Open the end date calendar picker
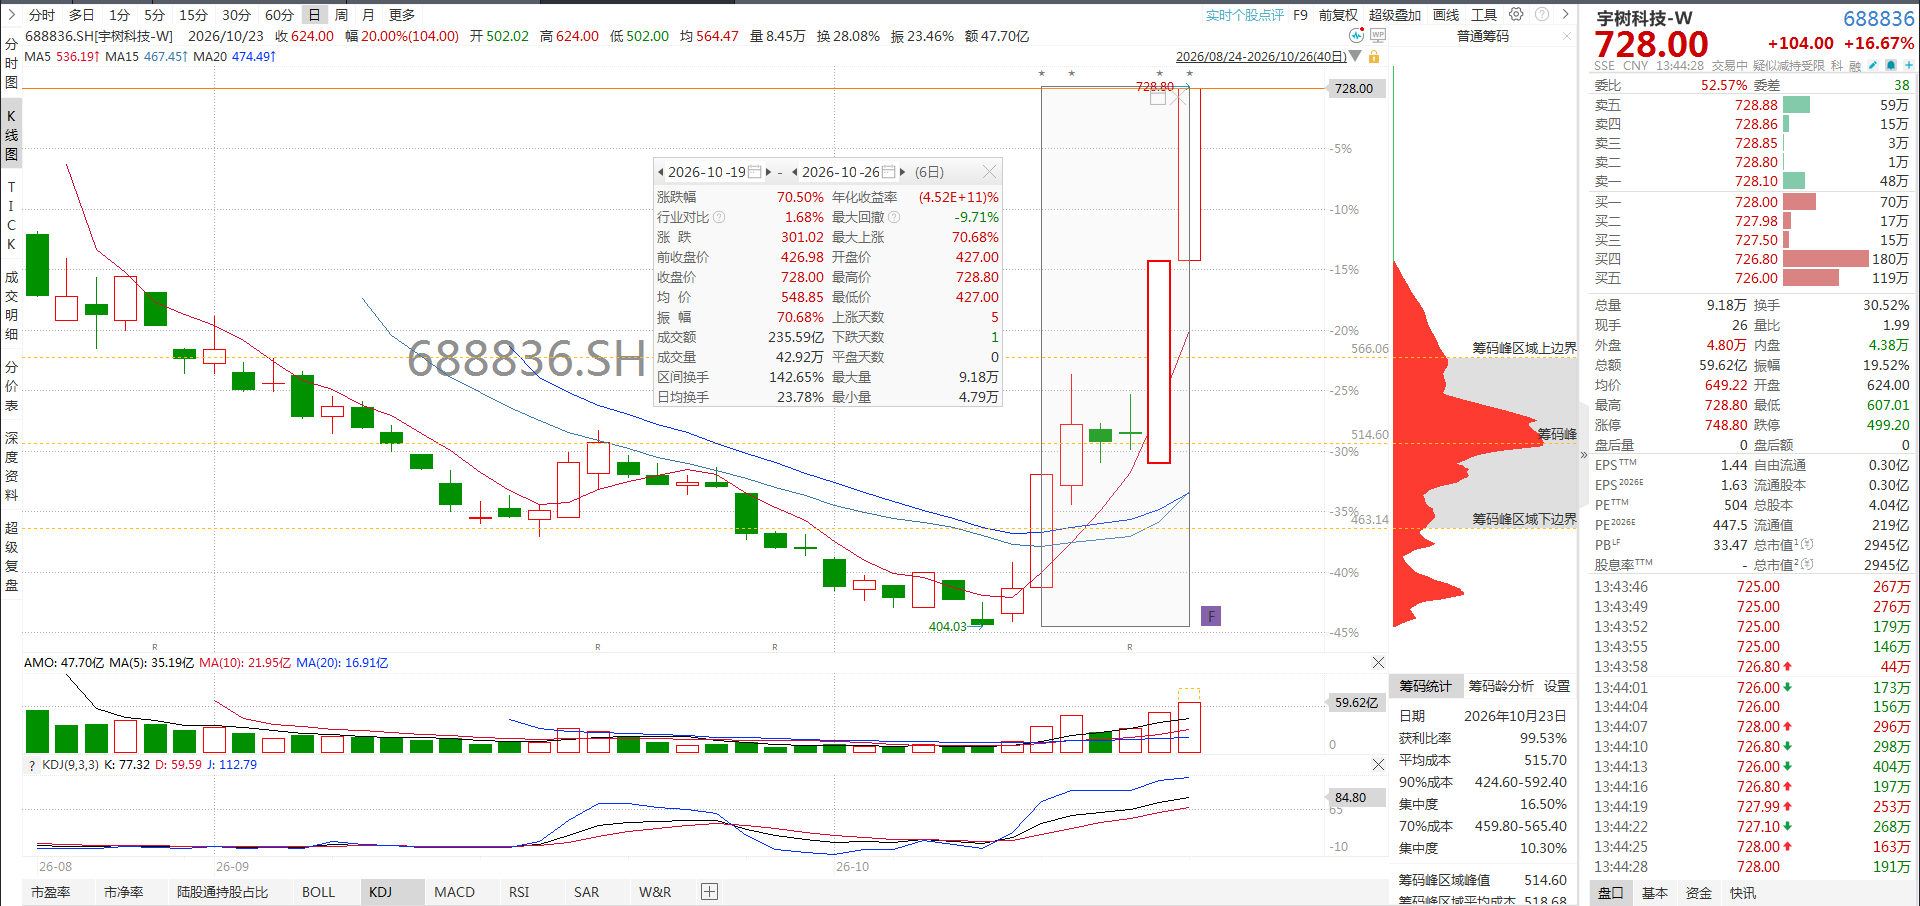The height and width of the screenshot is (906, 1920). [x=888, y=172]
